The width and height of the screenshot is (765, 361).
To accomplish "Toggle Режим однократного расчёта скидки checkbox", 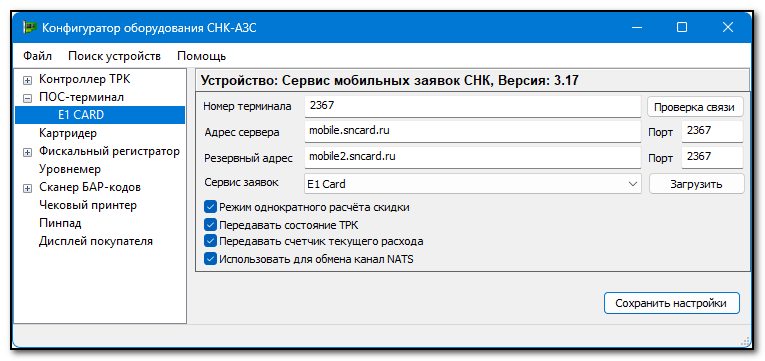I will [210, 207].
